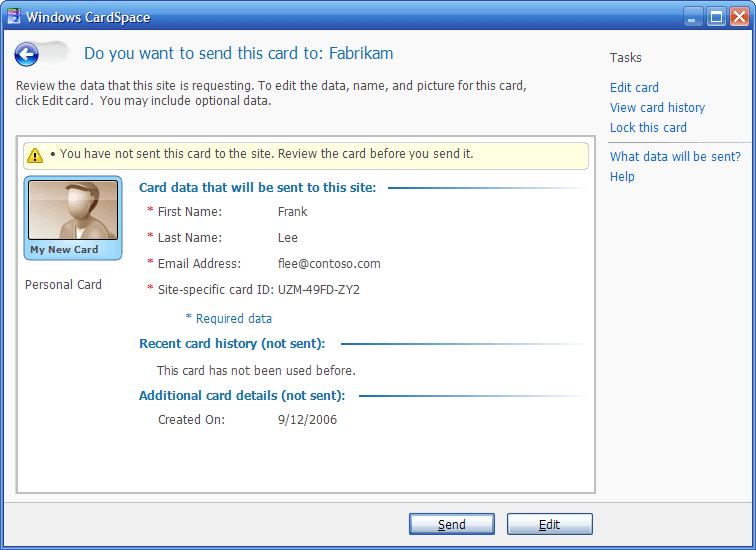Click the Tasks panel heading
Image resolution: width=756 pixels, height=550 pixels.
625,58
